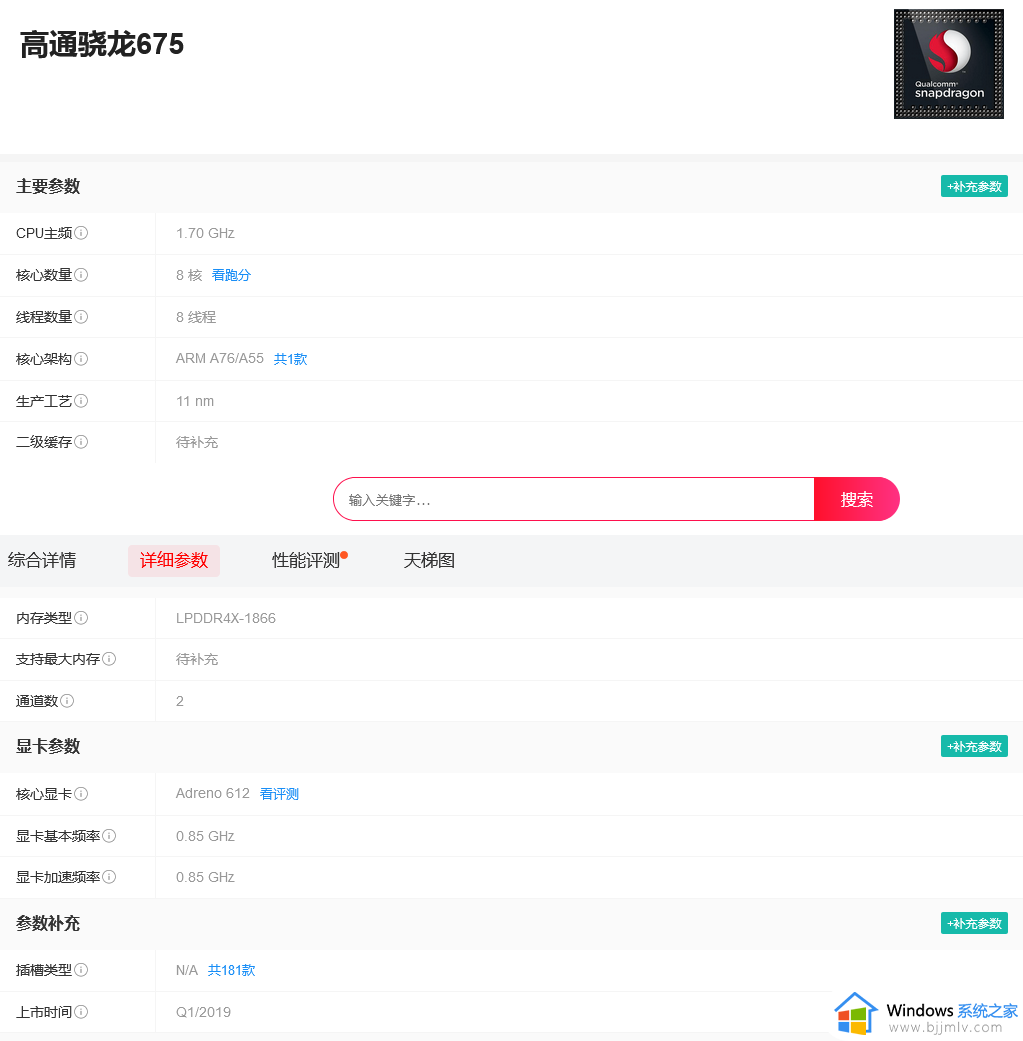Click info icon beside 核心数量
1023x1041 pixels.
pos(81,275)
